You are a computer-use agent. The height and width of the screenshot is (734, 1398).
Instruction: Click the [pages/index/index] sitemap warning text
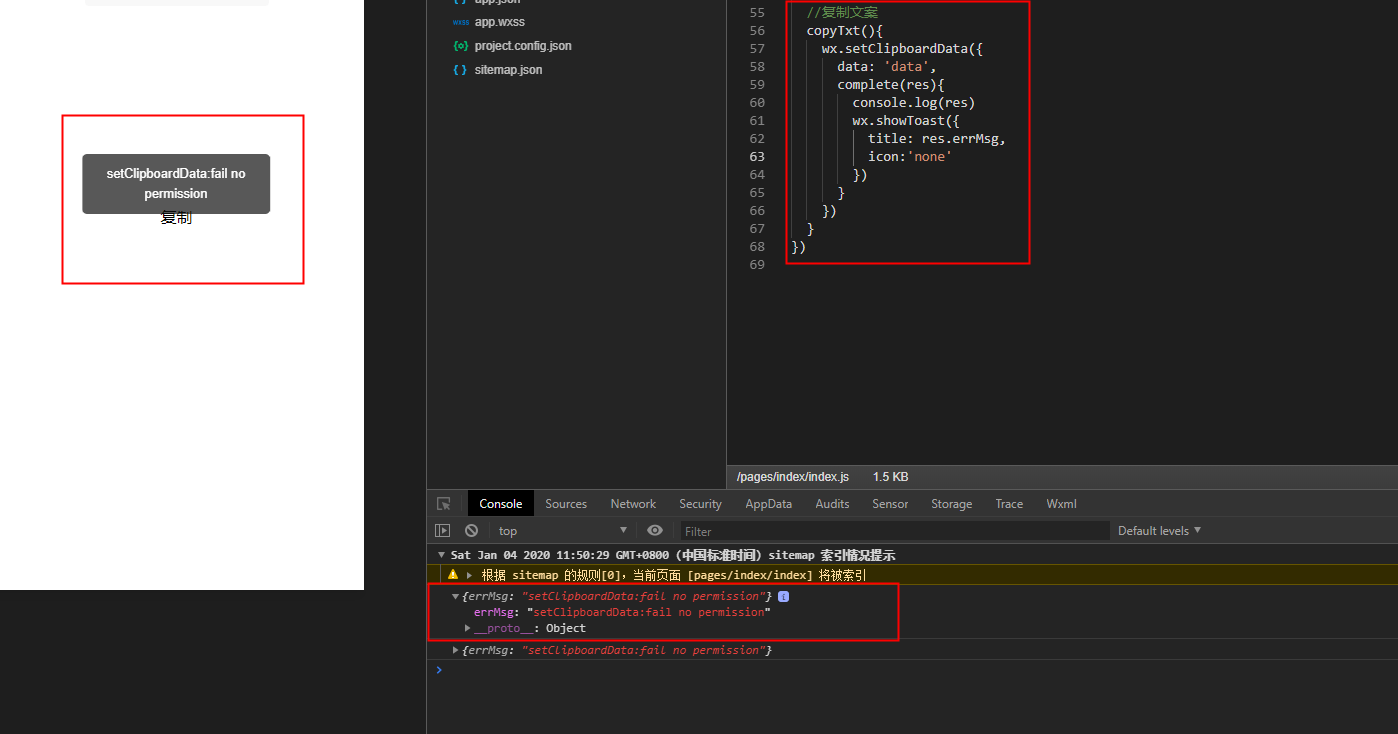(751, 575)
